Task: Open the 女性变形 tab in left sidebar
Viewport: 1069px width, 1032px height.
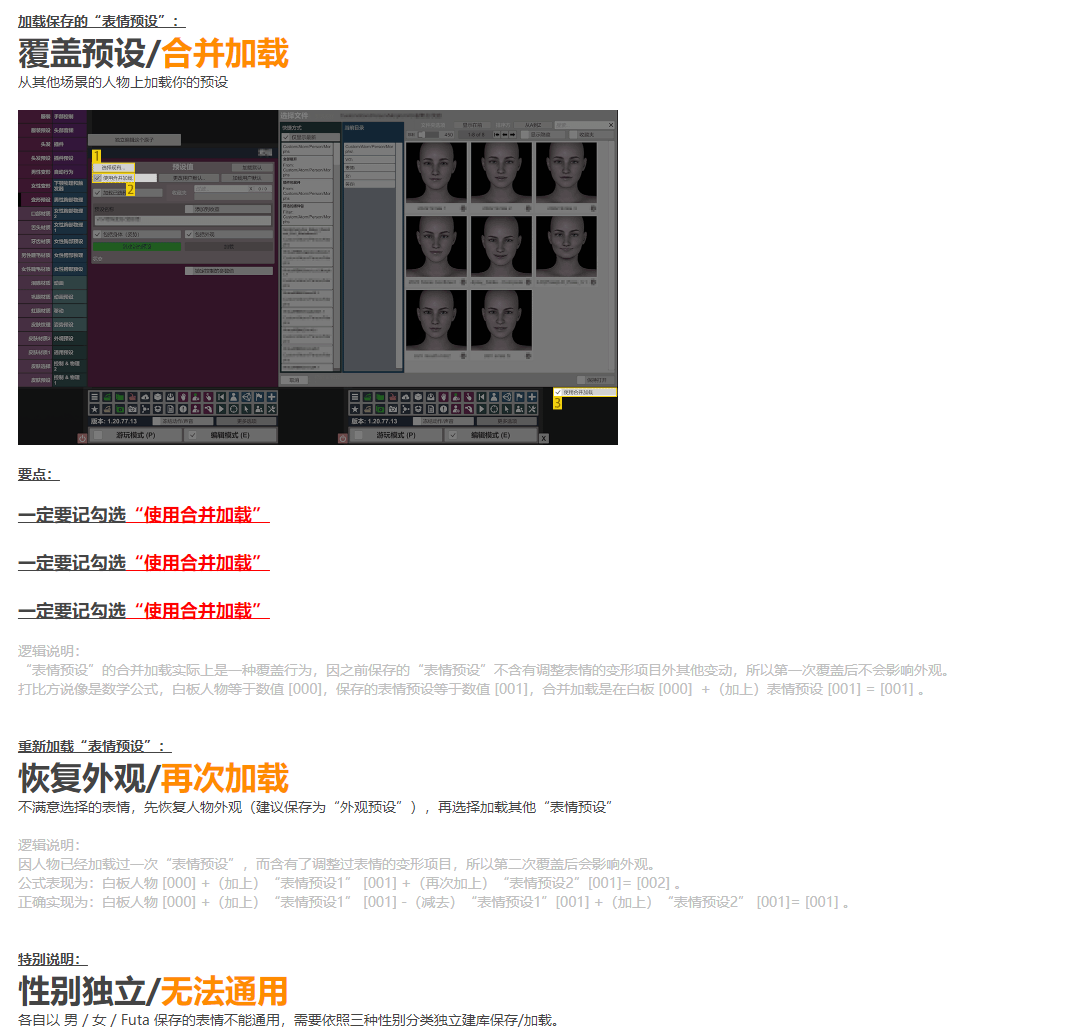Action: (x=35, y=185)
